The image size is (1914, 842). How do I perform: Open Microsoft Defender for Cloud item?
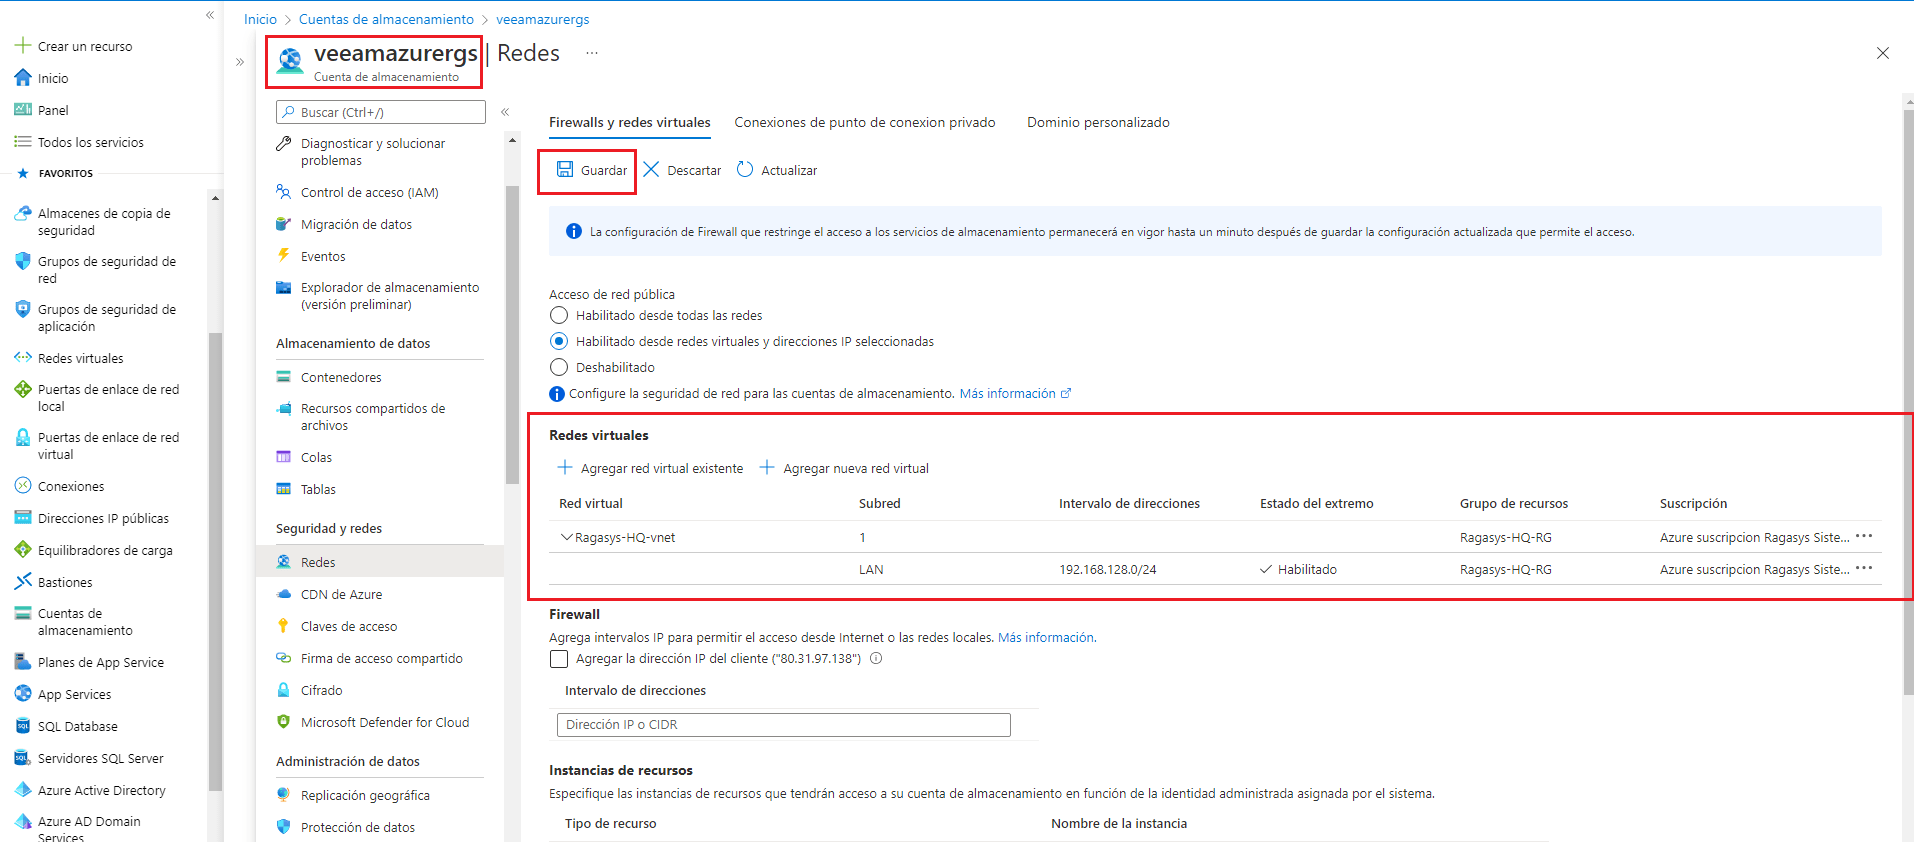tap(384, 722)
